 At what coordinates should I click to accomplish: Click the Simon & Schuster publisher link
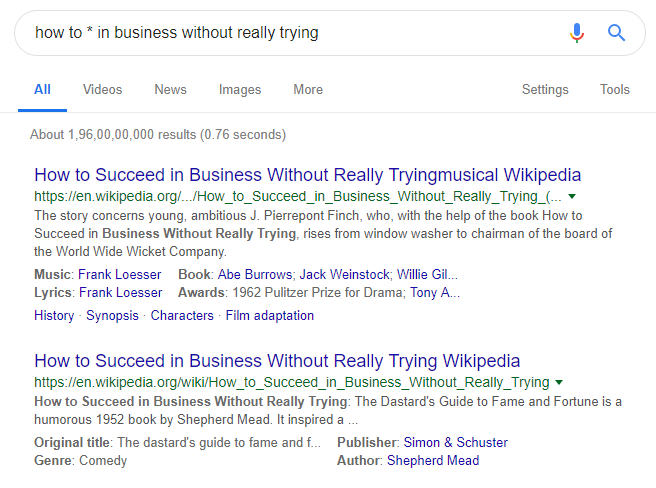[x=455, y=442]
